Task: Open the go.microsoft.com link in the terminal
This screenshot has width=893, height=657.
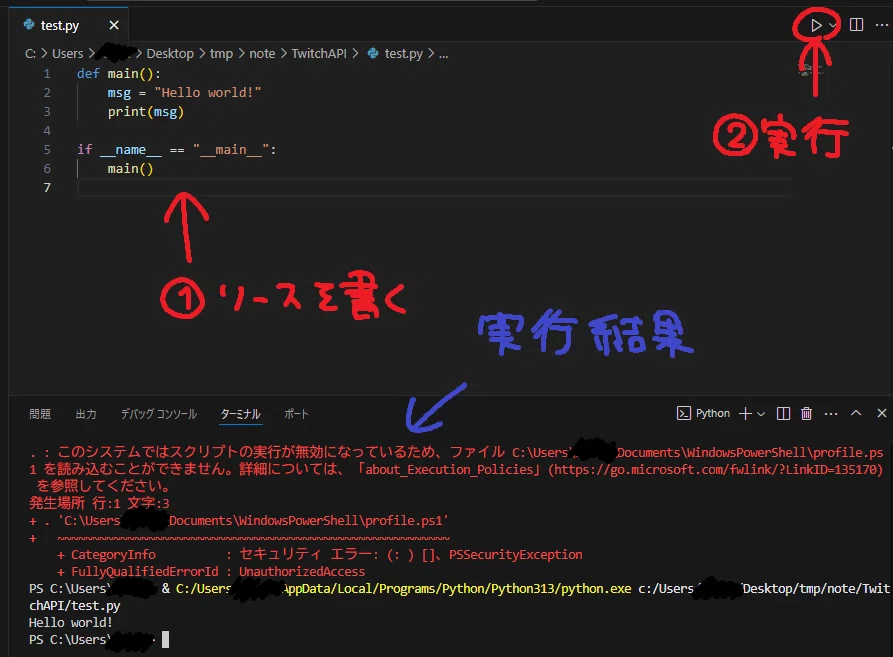Action: click(718, 470)
